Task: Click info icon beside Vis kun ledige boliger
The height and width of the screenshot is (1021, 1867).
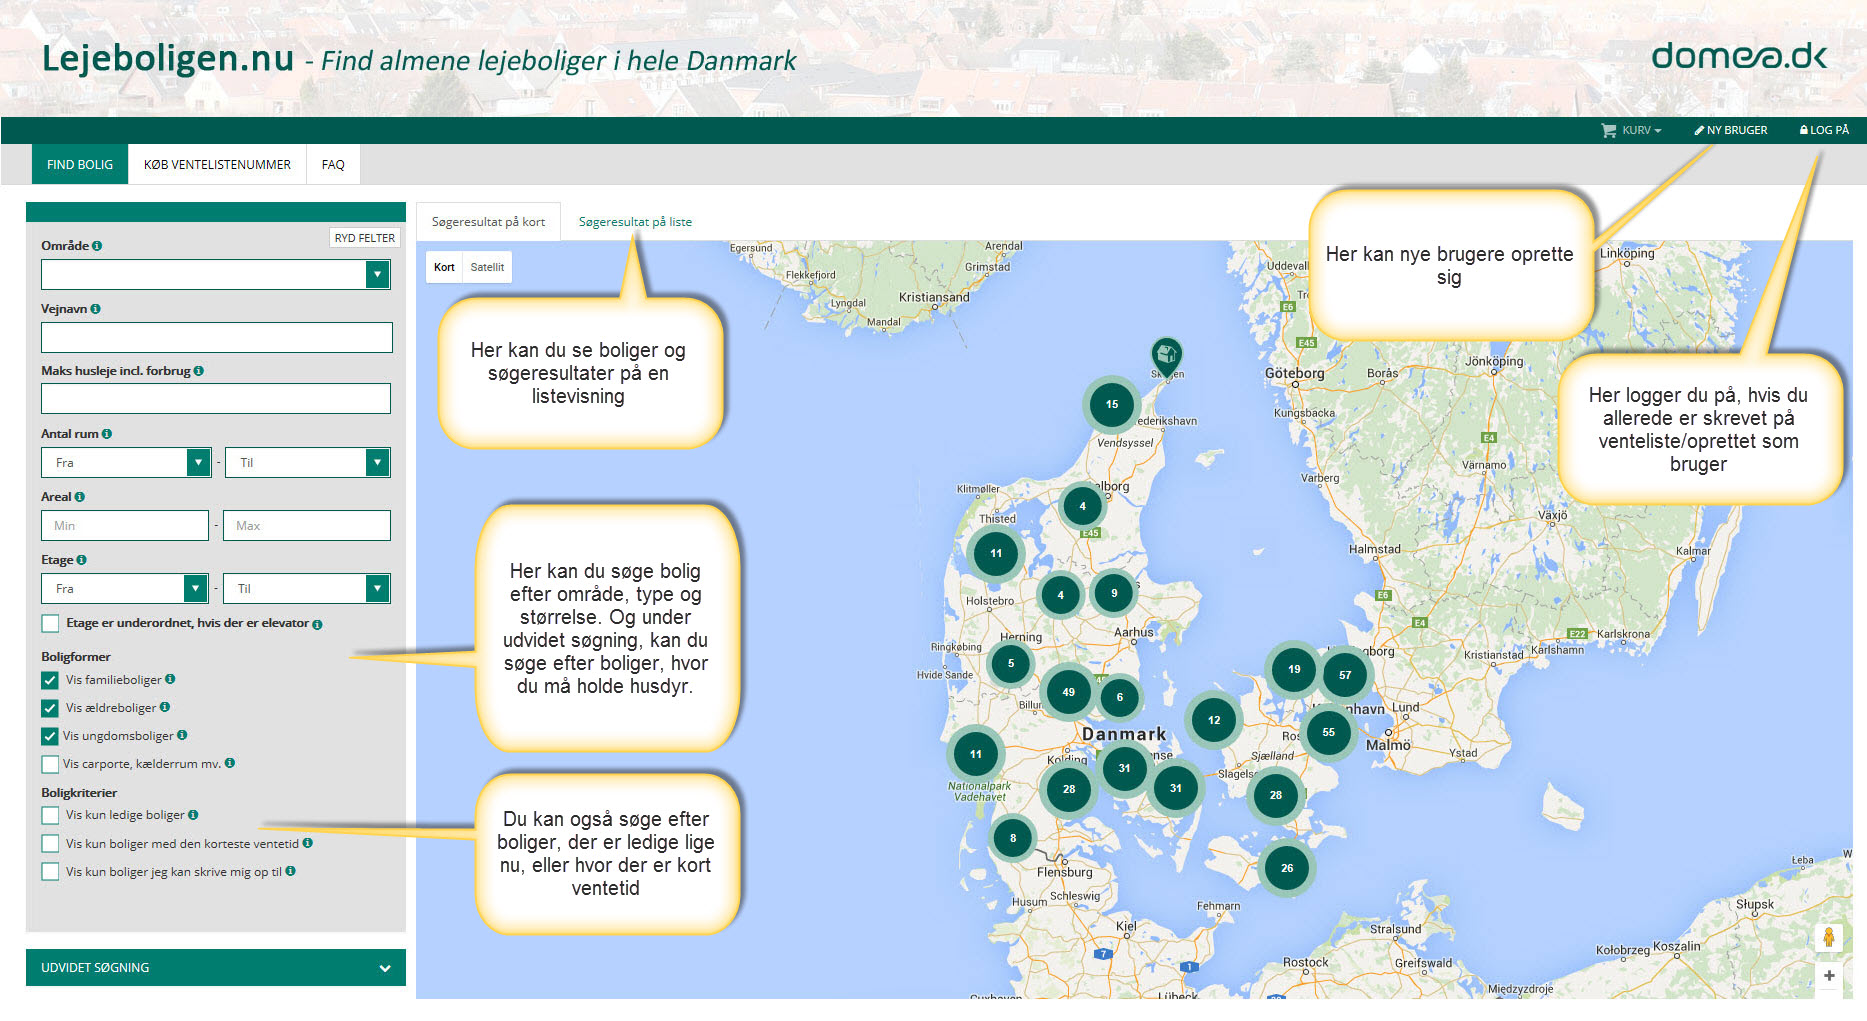Action: (193, 815)
